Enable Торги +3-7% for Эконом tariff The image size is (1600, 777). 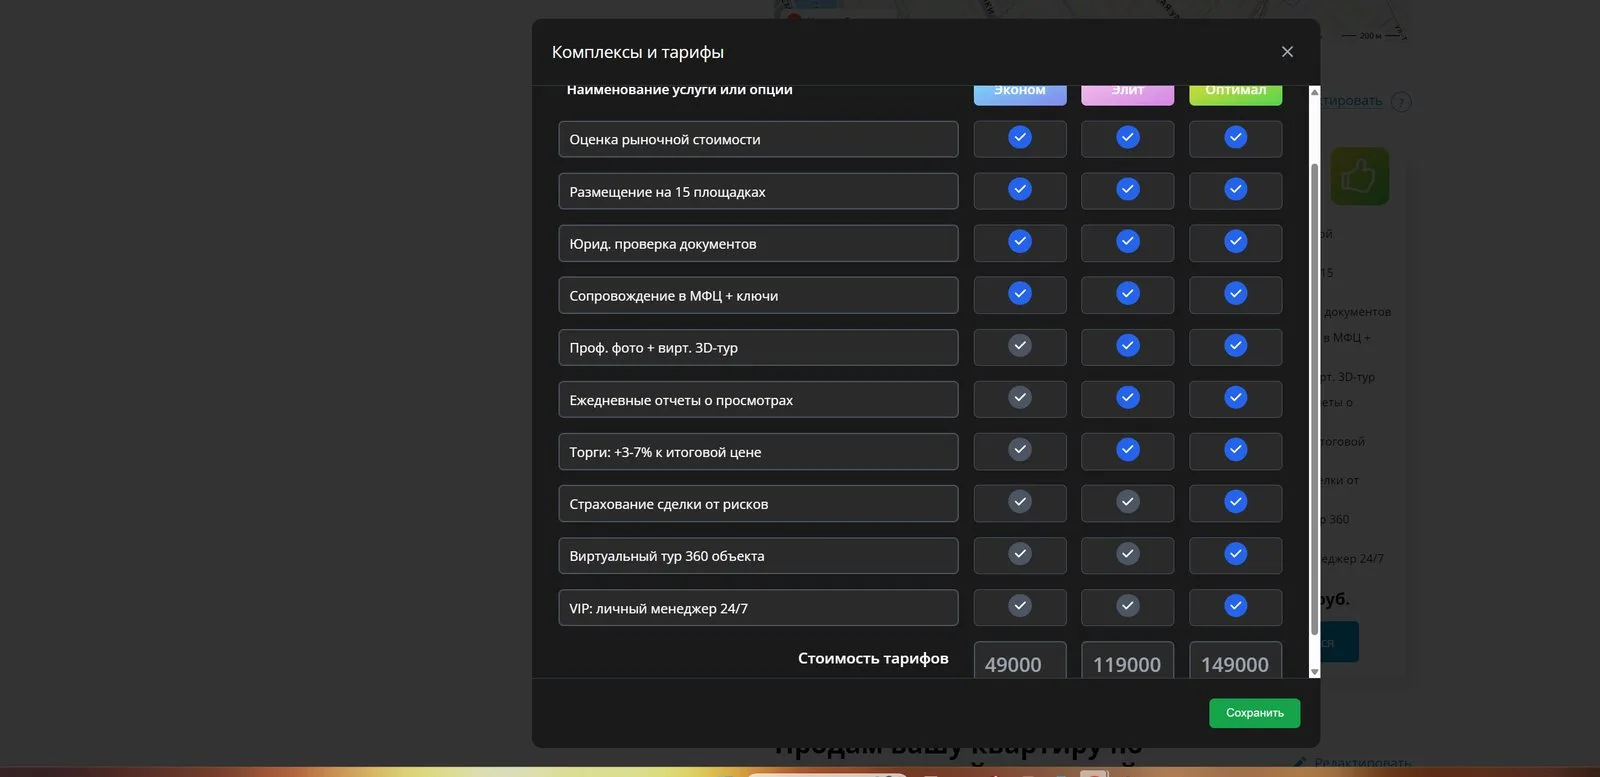click(x=1020, y=449)
